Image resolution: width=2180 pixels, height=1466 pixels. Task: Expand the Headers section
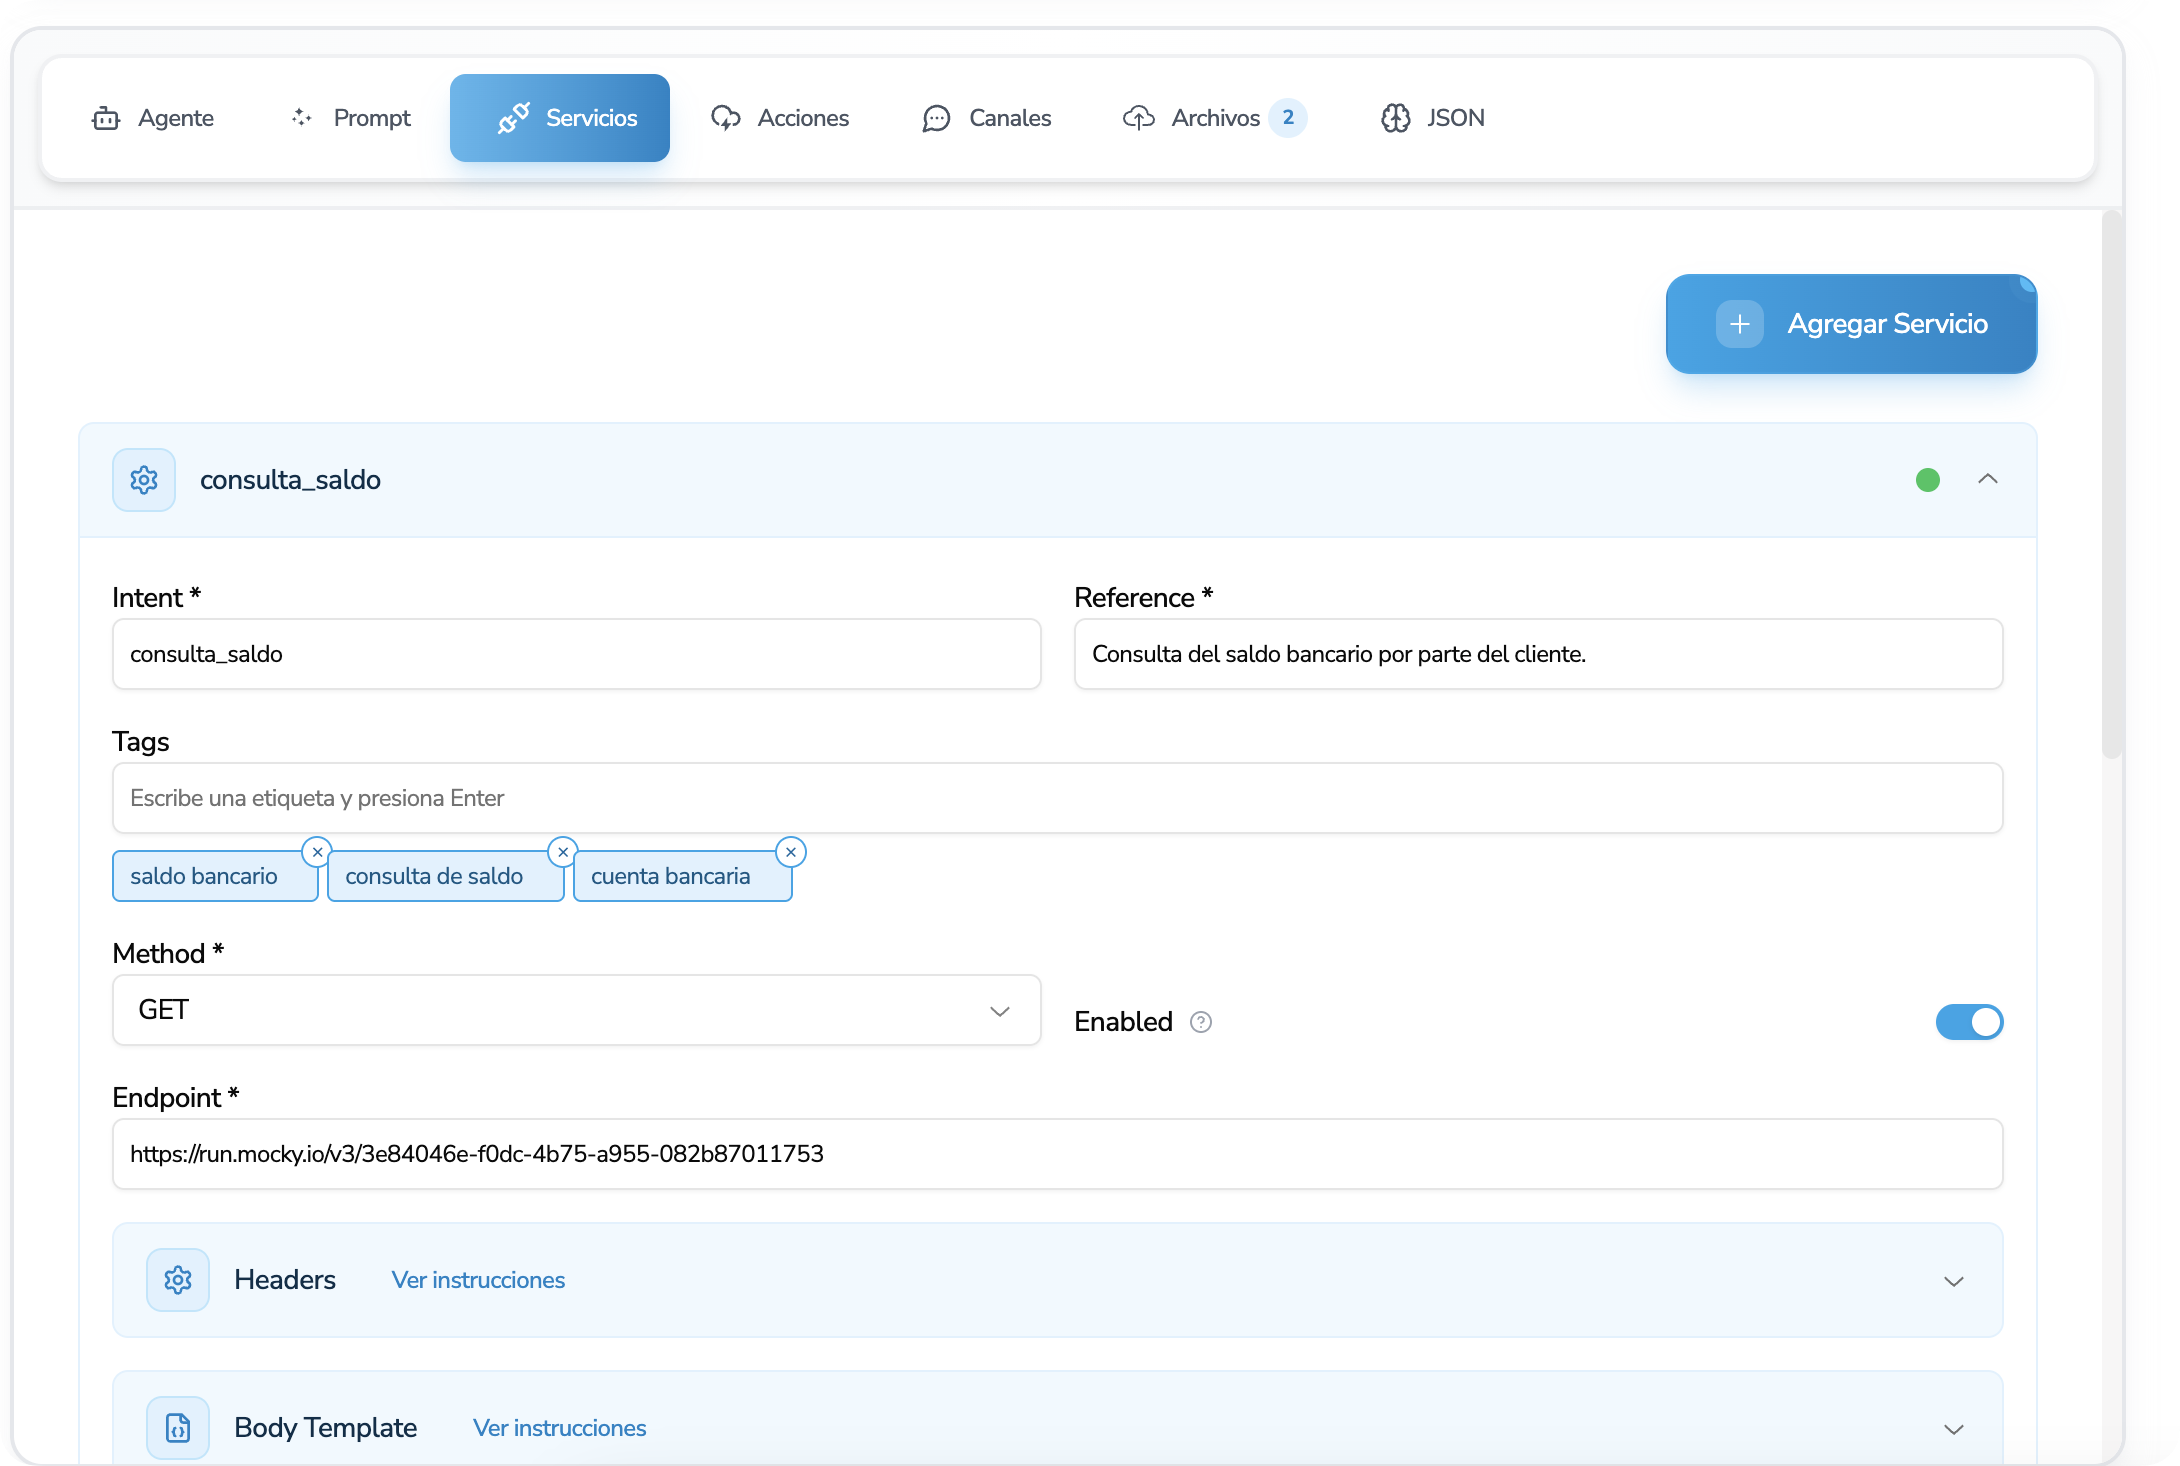(x=1953, y=1281)
